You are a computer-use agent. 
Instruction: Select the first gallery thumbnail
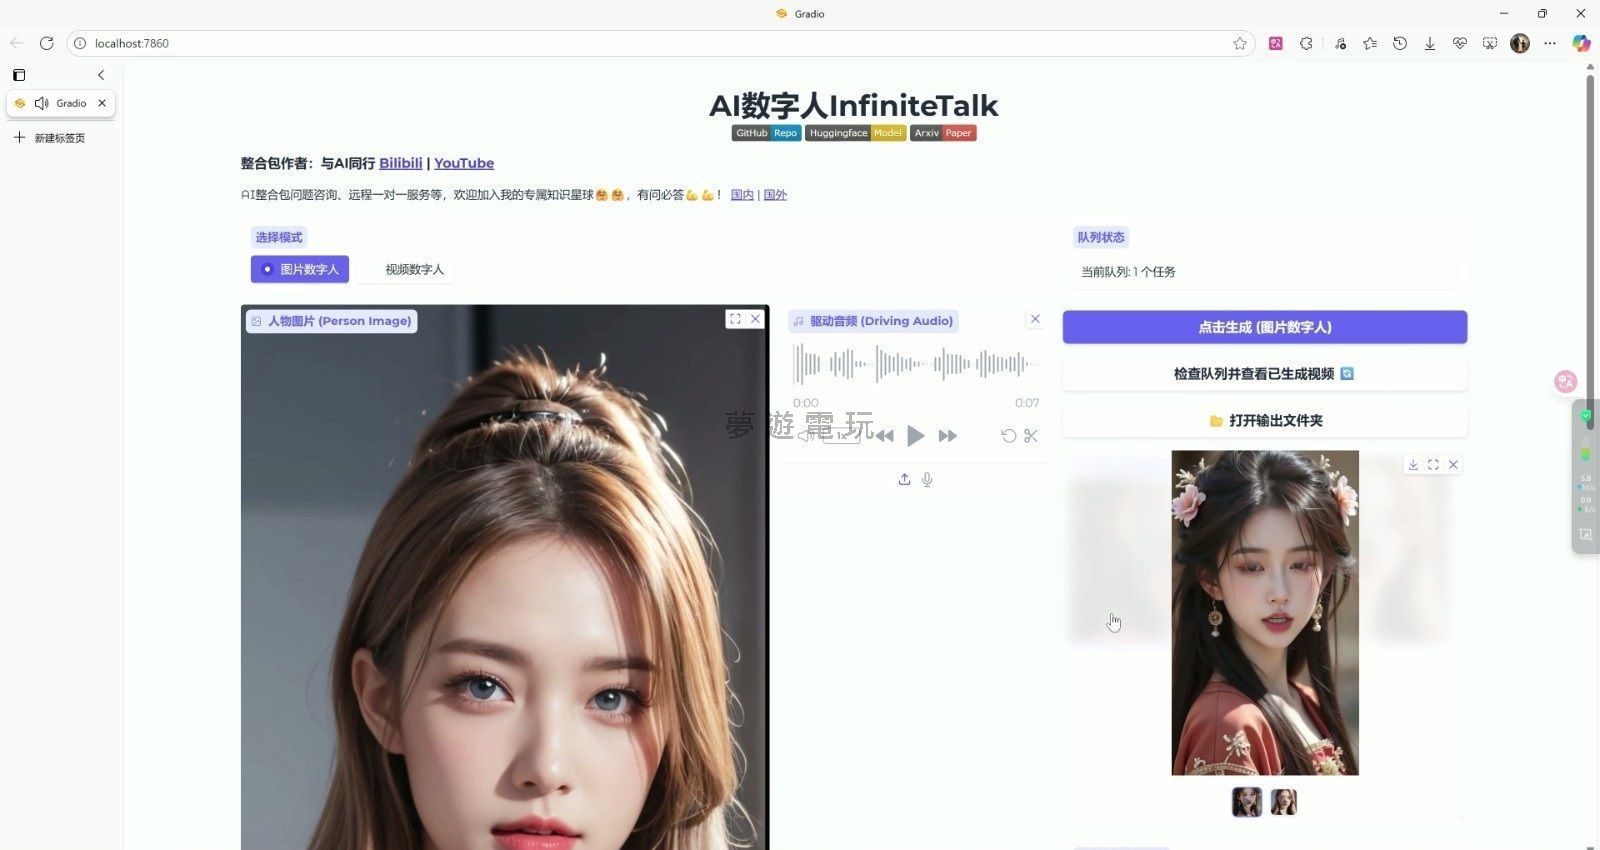coord(1247,802)
